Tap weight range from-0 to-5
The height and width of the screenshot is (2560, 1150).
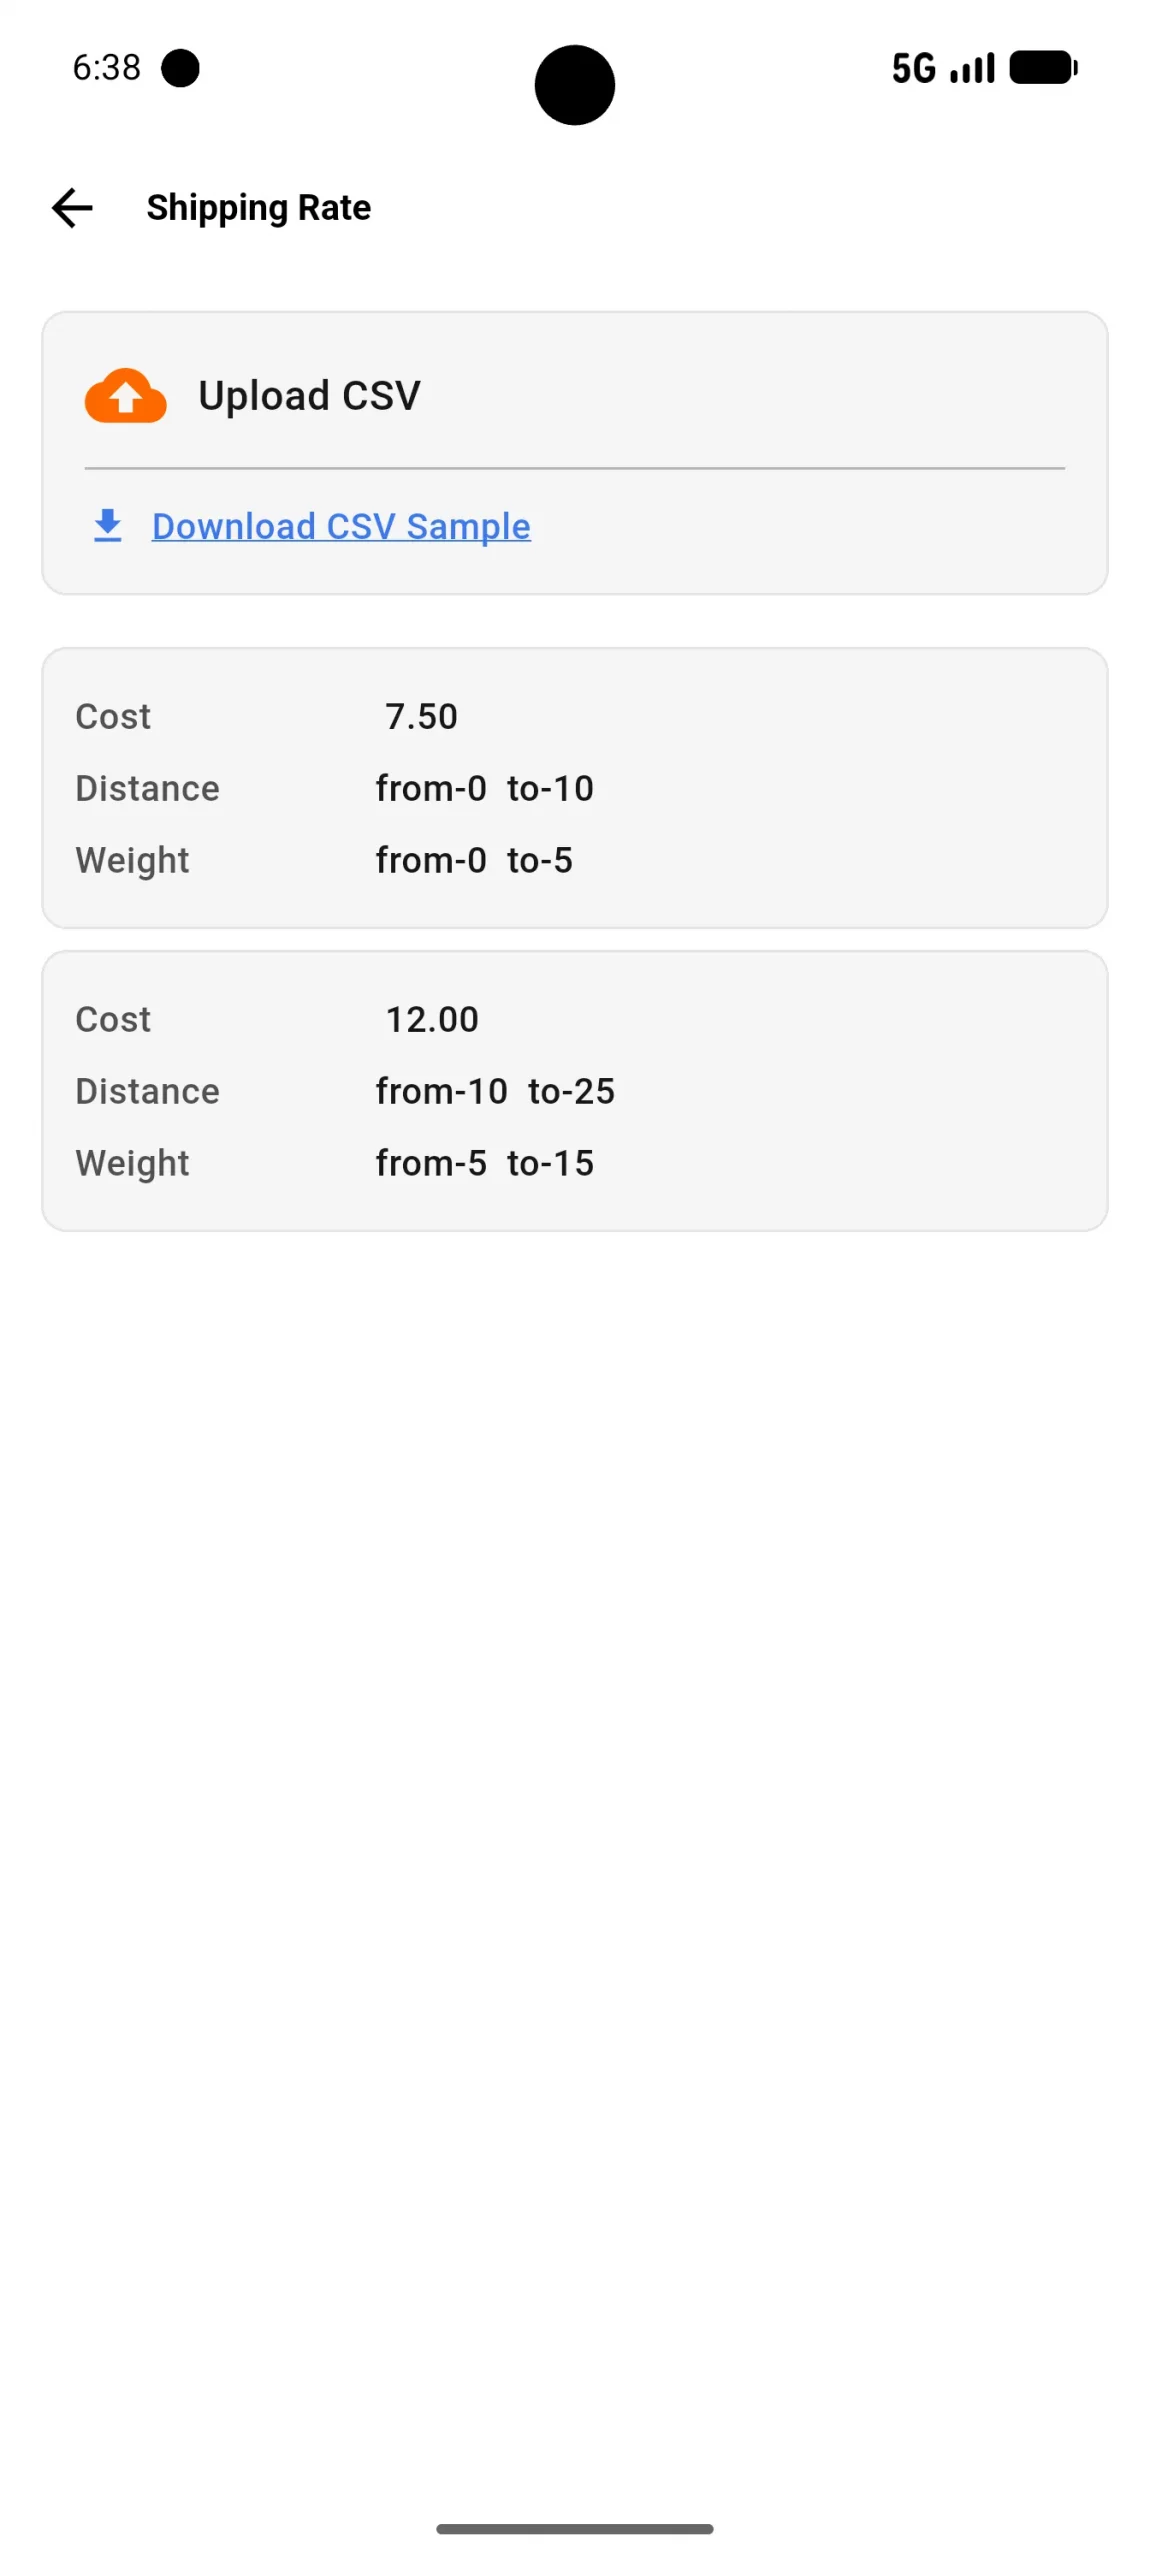[x=474, y=861]
